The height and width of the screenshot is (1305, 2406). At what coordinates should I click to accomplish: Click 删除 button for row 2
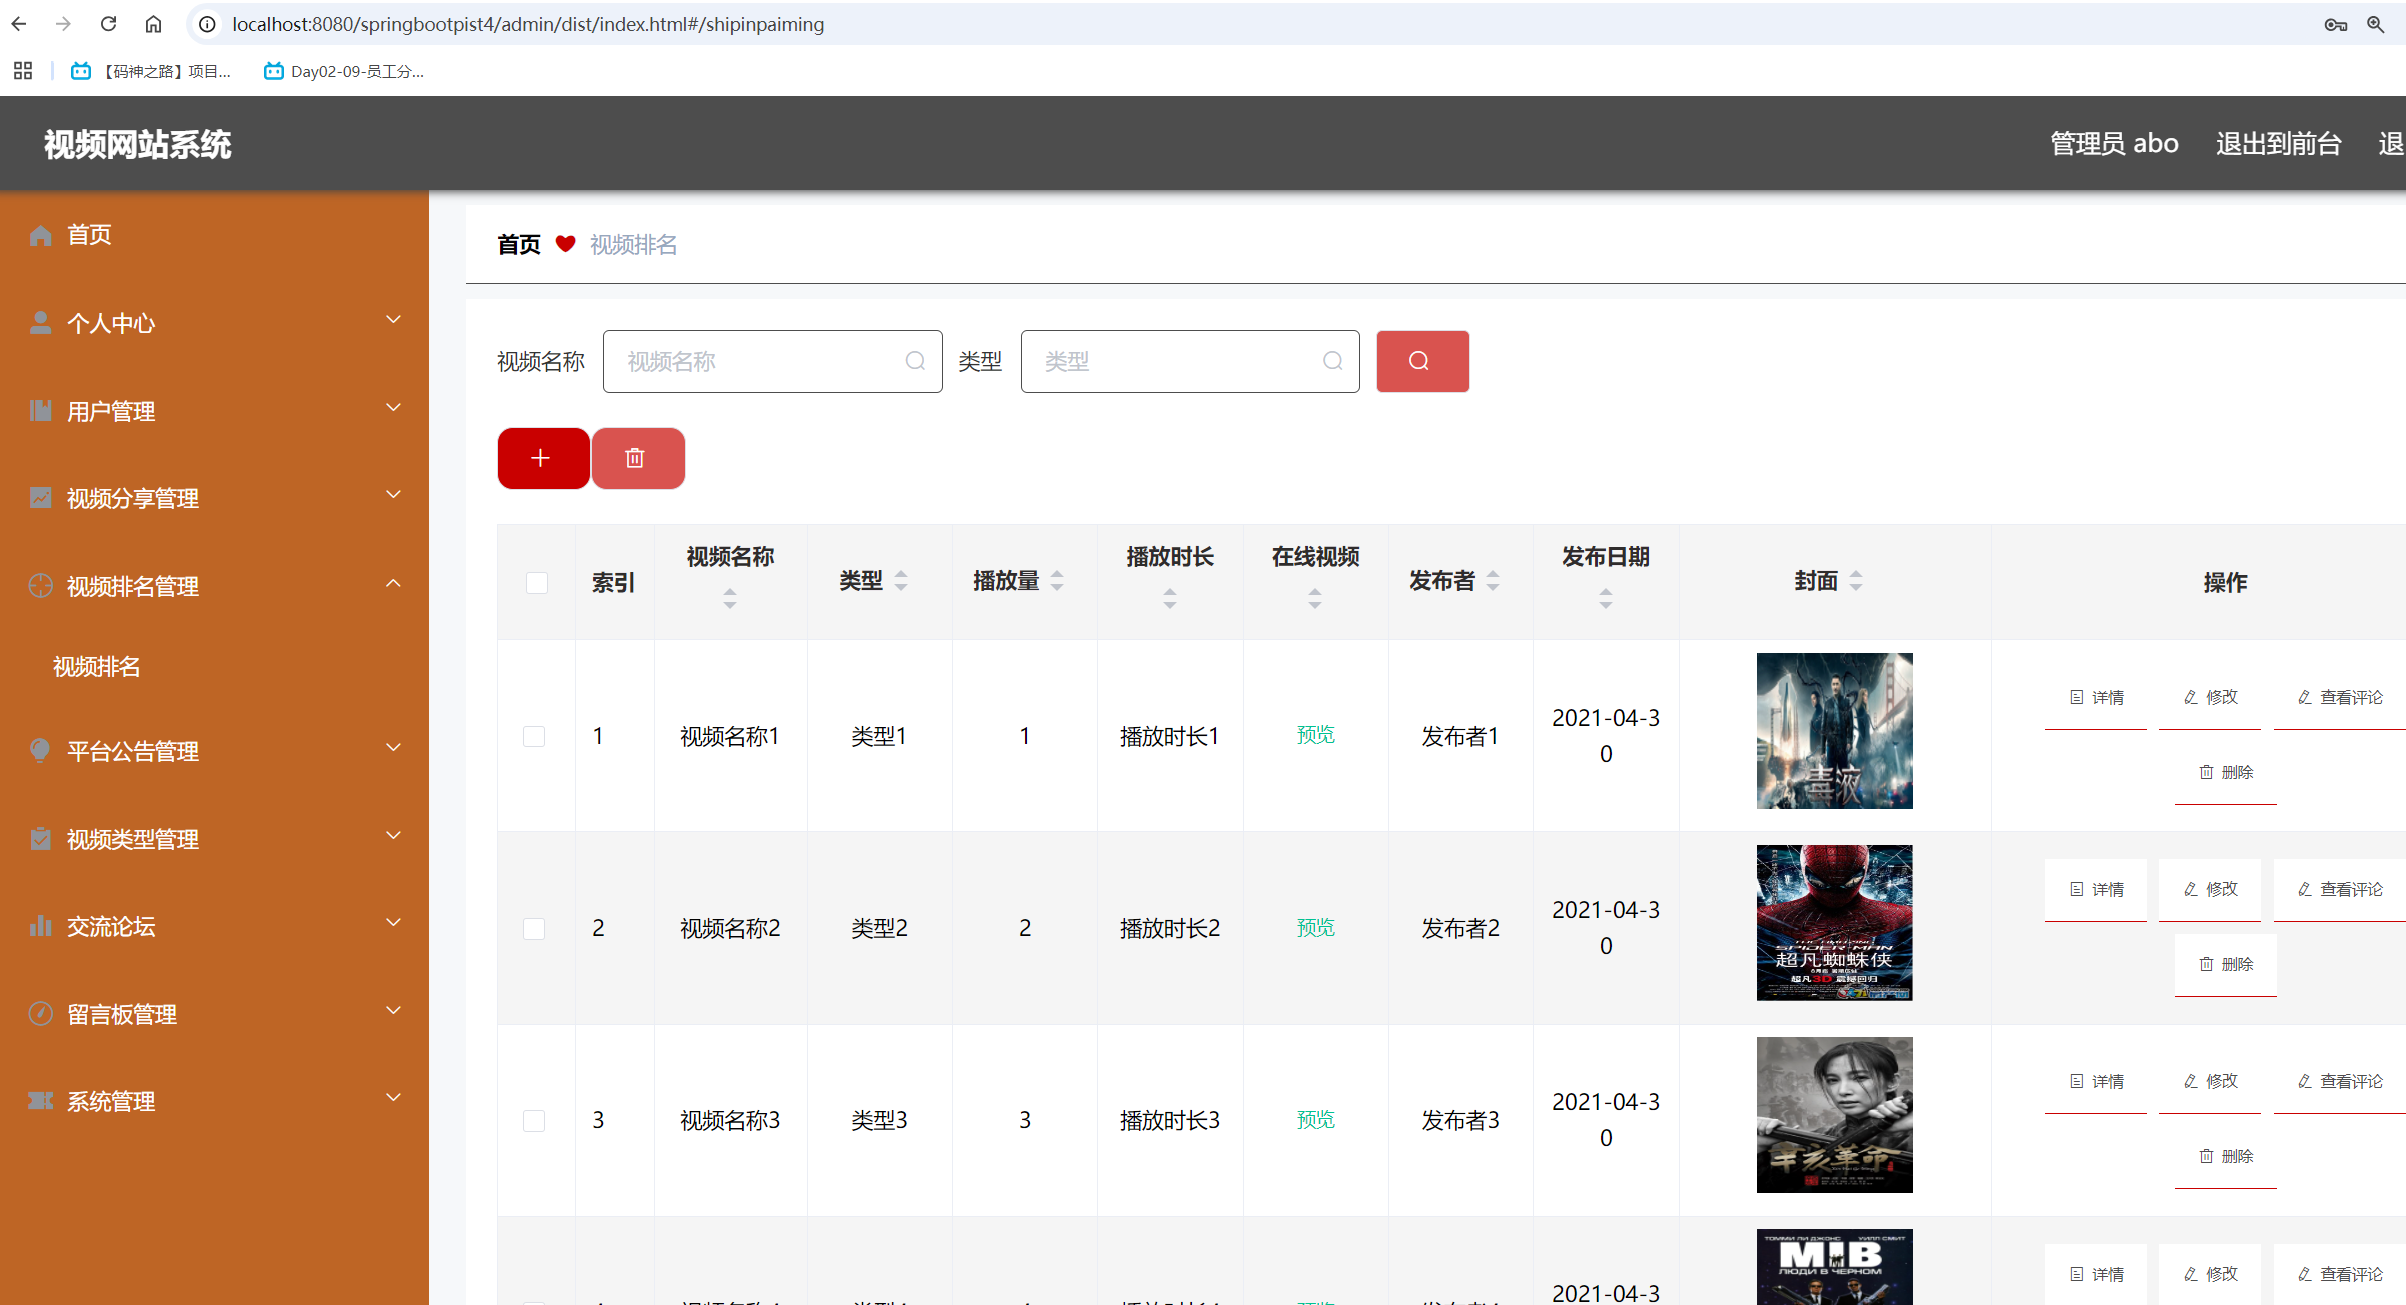[x=2226, y=965]
